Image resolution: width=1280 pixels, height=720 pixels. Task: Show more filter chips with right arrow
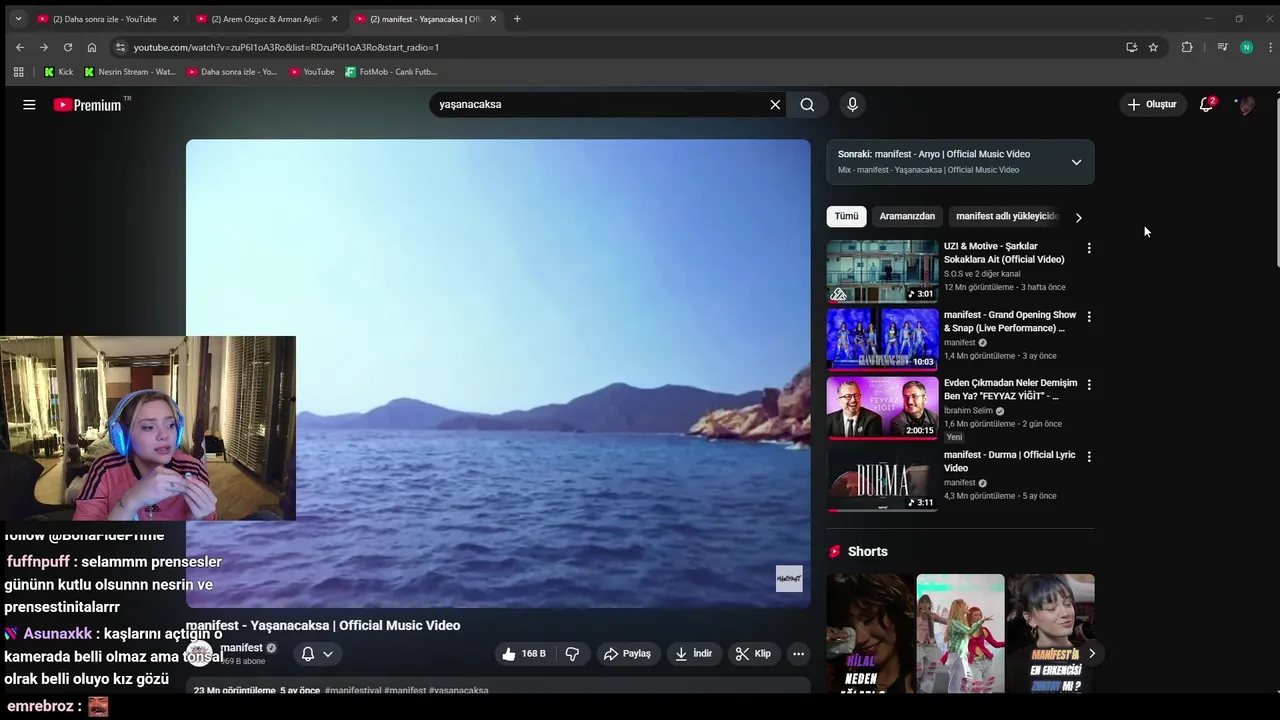point(1078,217)
